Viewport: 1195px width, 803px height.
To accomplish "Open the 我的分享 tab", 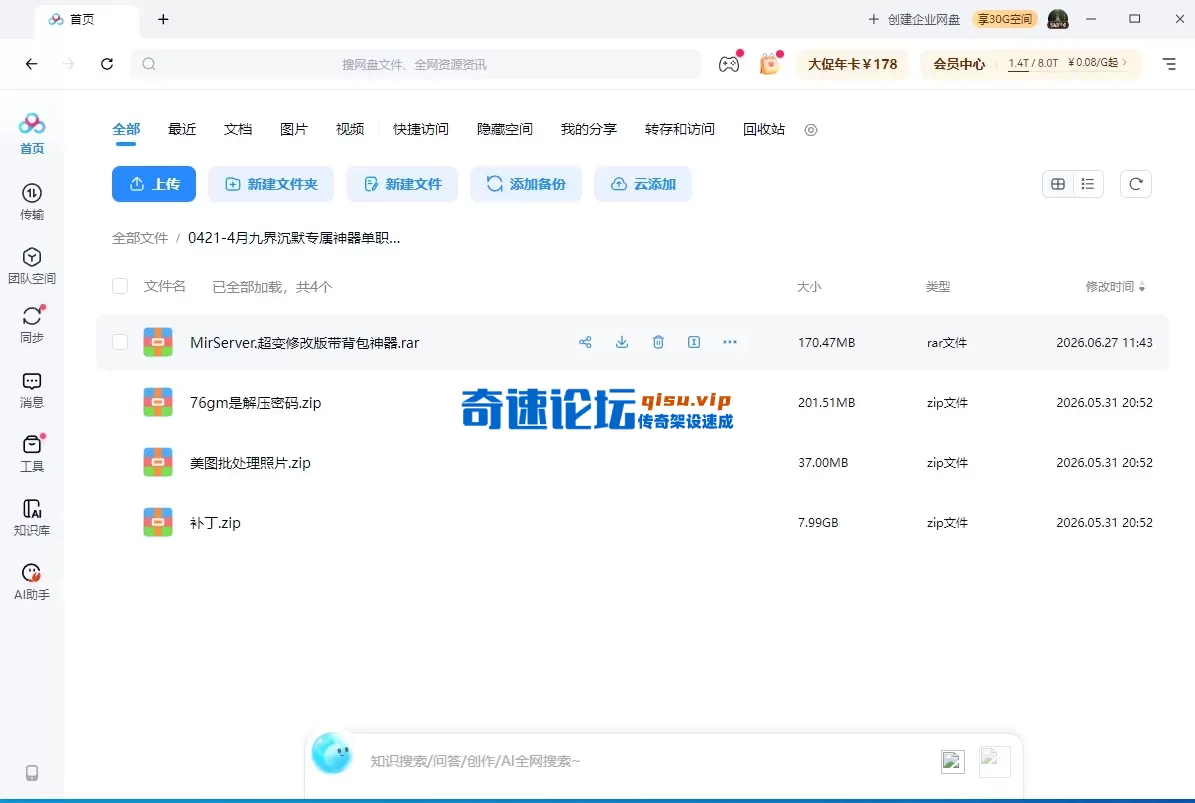I will tap(588, 130).
